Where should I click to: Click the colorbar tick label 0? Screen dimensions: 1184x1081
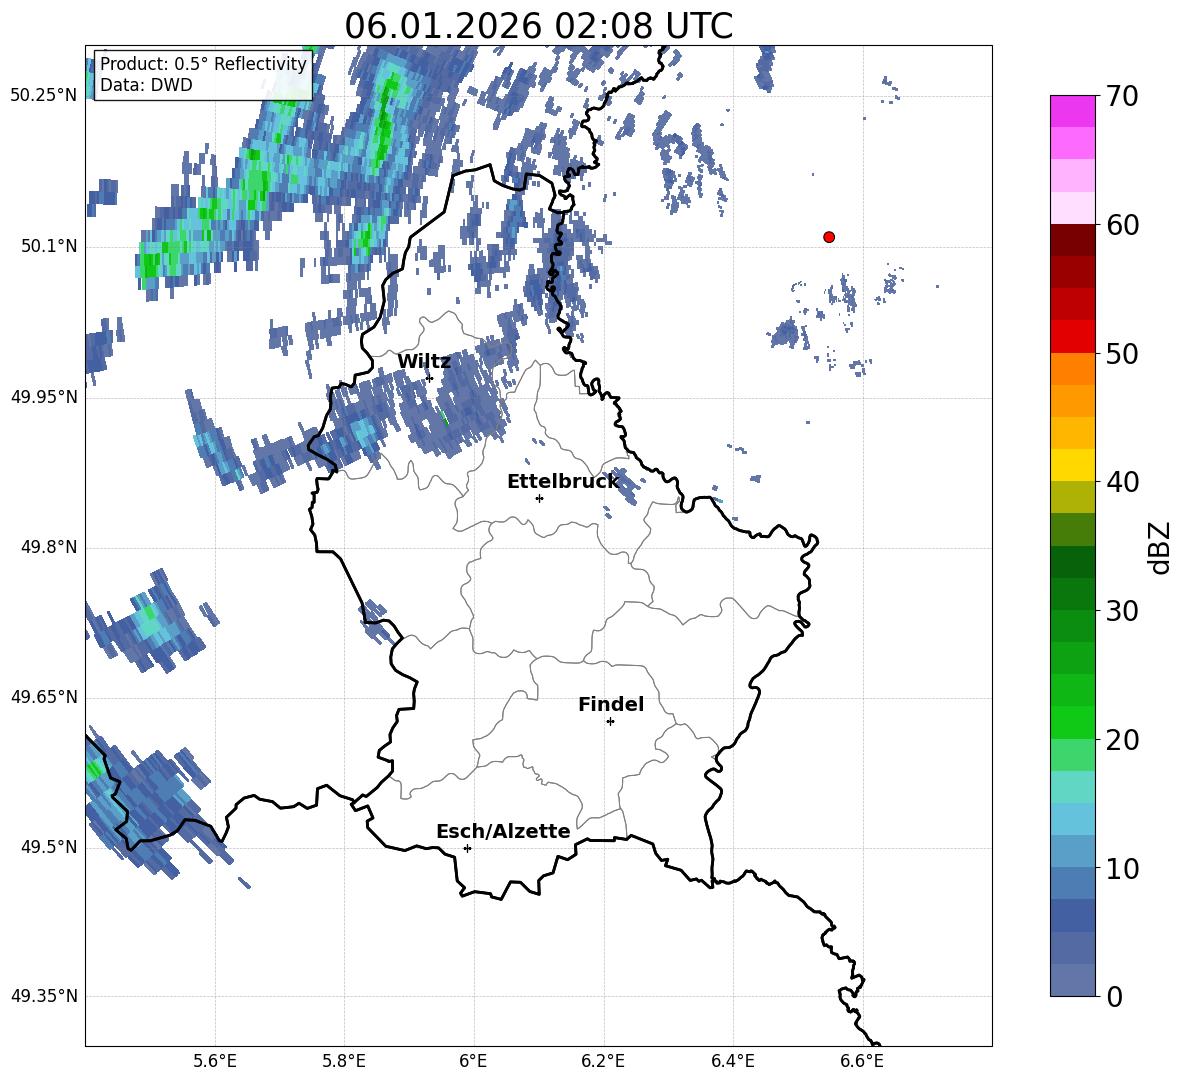tap(1114, 996)
